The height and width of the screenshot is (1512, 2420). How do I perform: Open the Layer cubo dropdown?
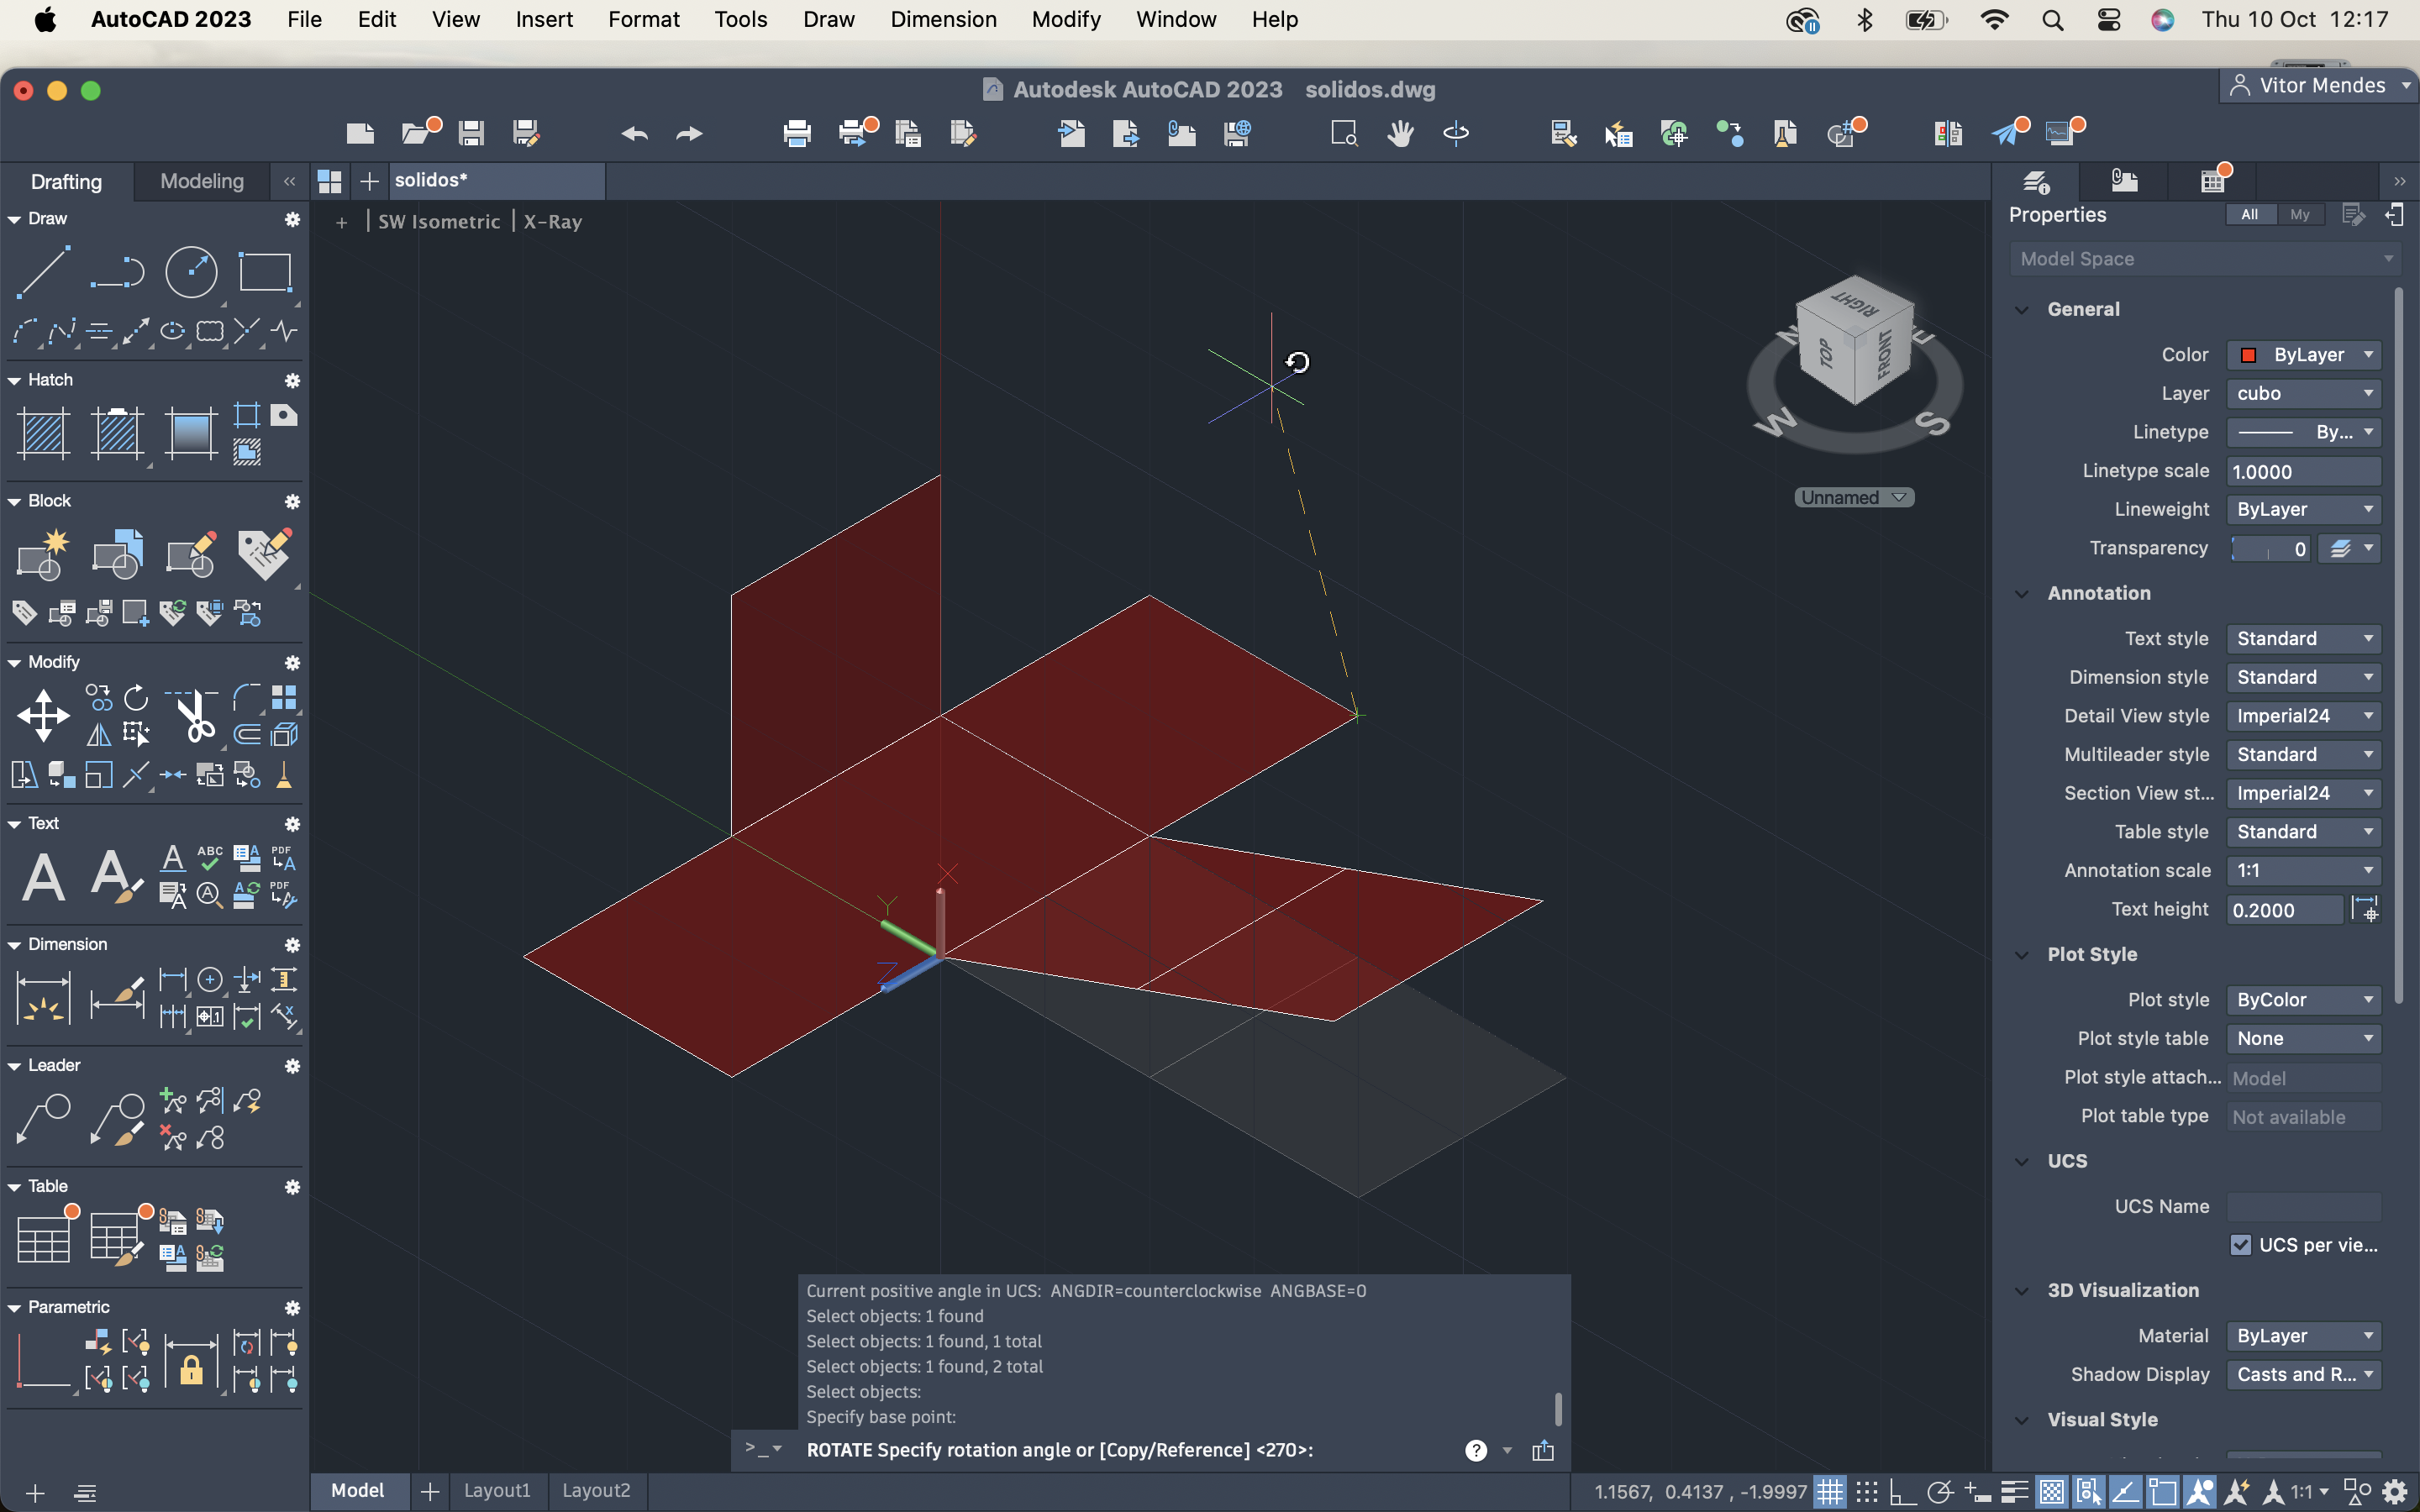click(x=2303, y=393)
